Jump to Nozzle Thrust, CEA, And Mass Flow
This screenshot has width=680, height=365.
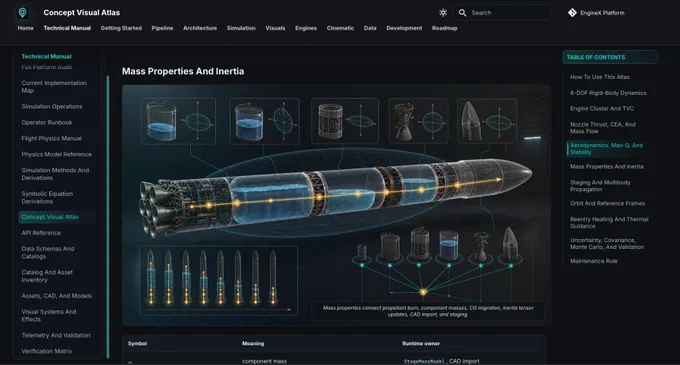point(603,128)
